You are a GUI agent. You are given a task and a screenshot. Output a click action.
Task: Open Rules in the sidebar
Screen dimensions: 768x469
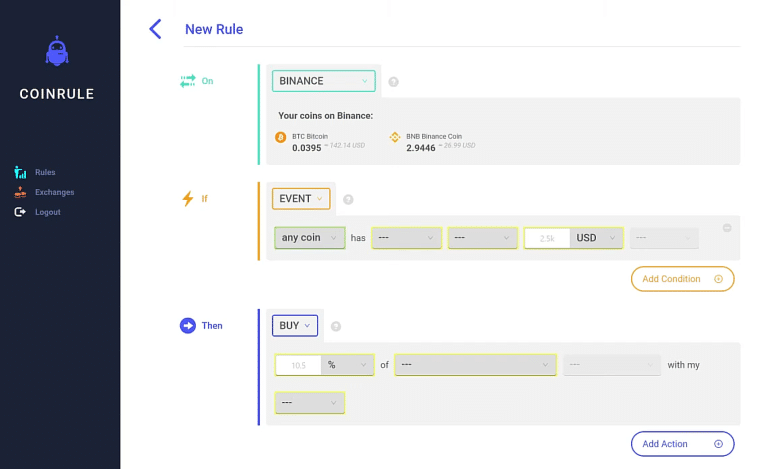(x=45, y=172)
